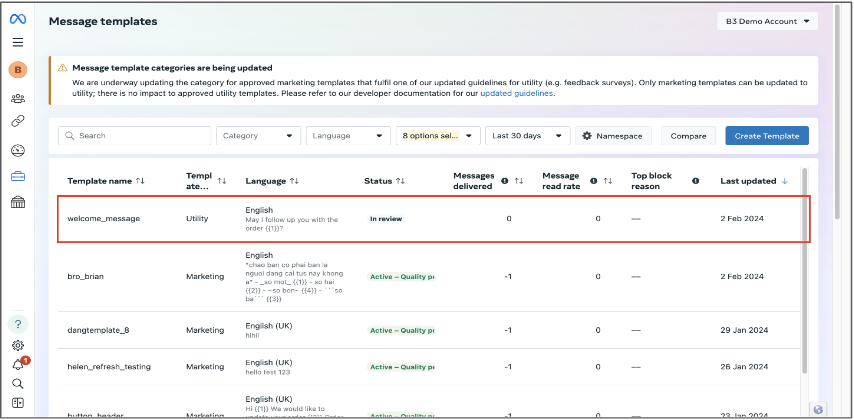
Task: Open notifications bell with red badge
Action: 19,364
